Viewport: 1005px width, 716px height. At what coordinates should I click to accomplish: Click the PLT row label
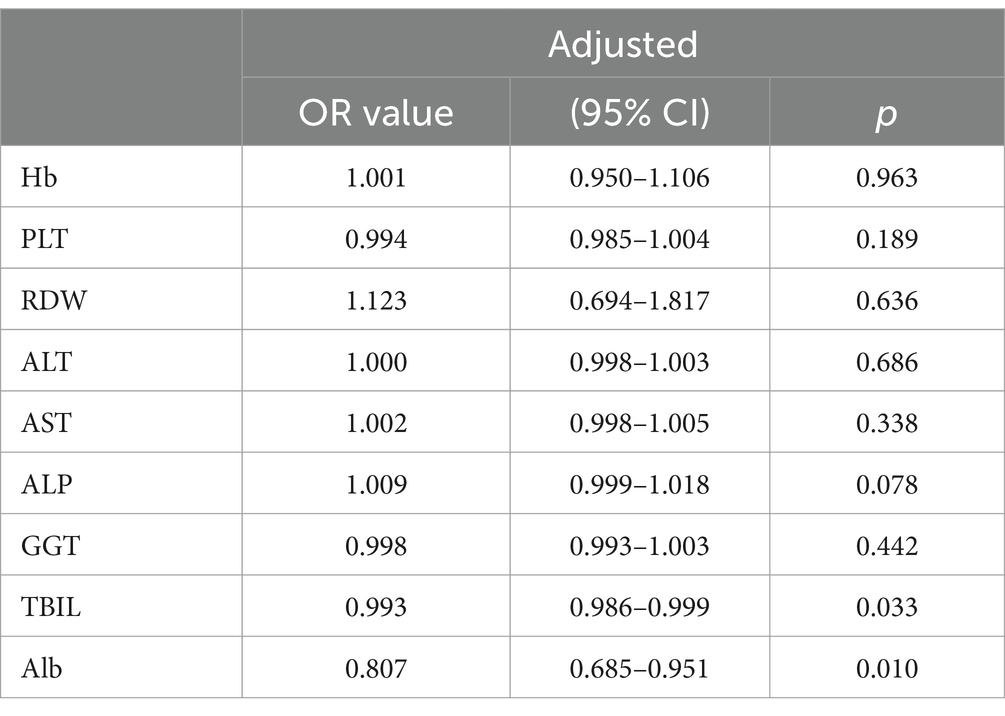point(44,238)
